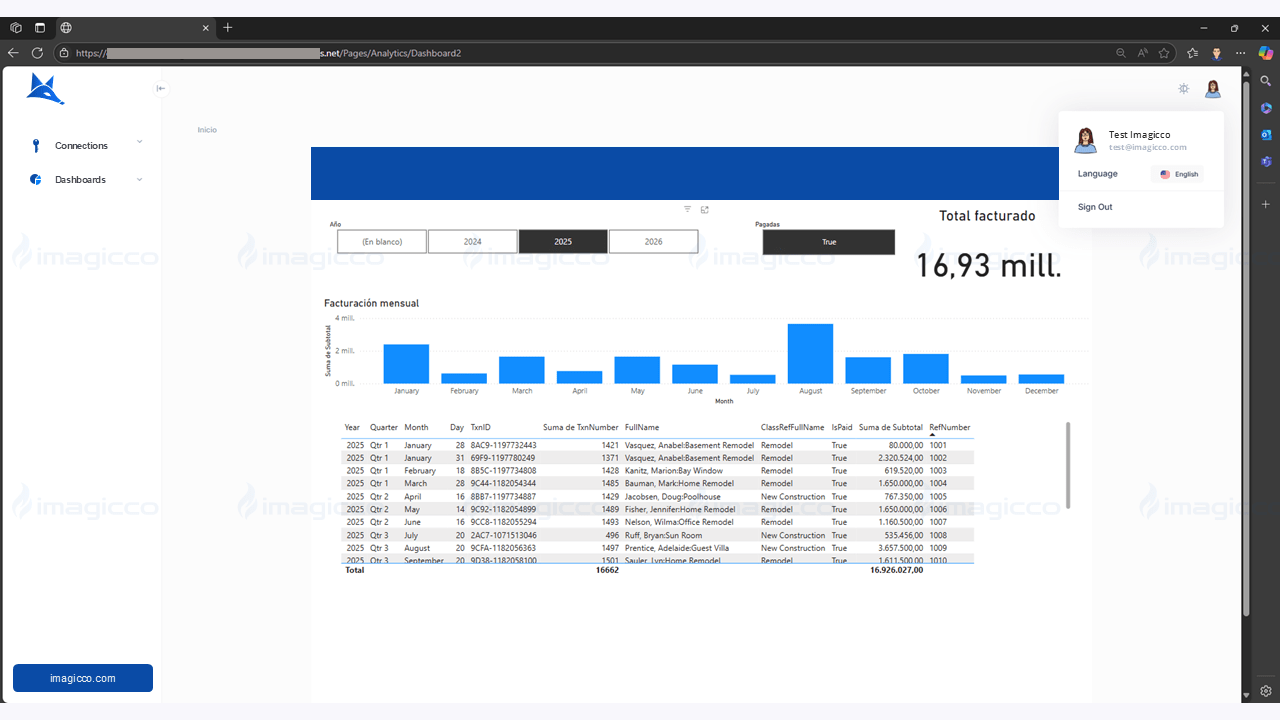Open Outlook from the Edge sidebar

1266,134
